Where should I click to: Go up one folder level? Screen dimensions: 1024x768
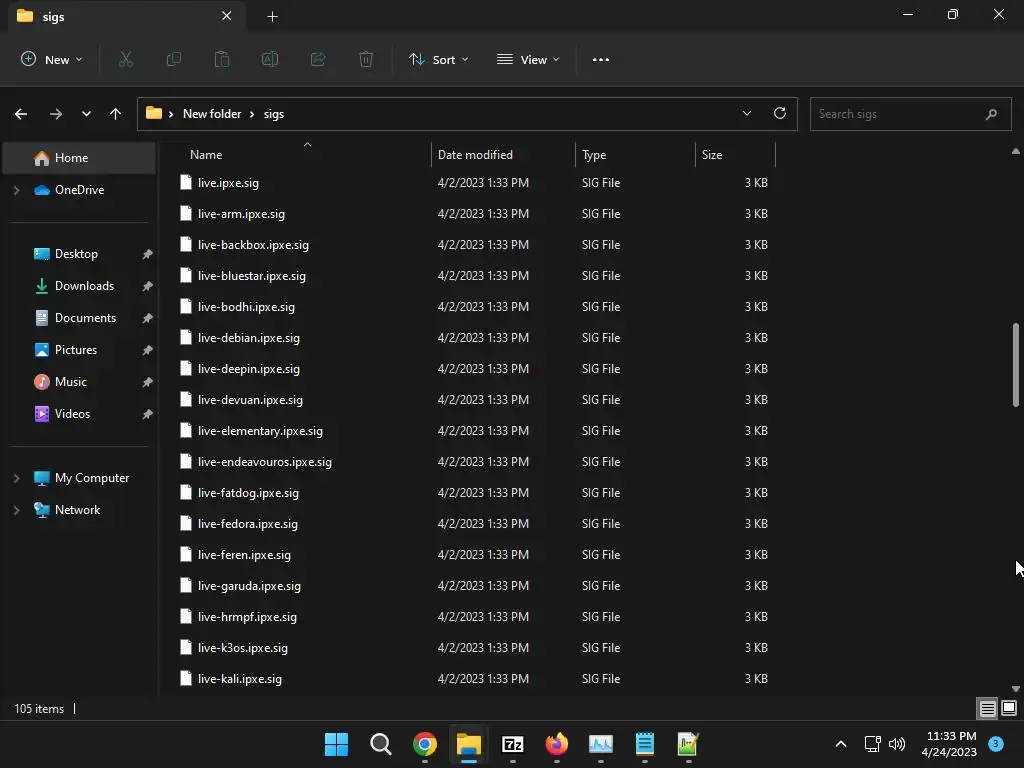click(116, 114)
